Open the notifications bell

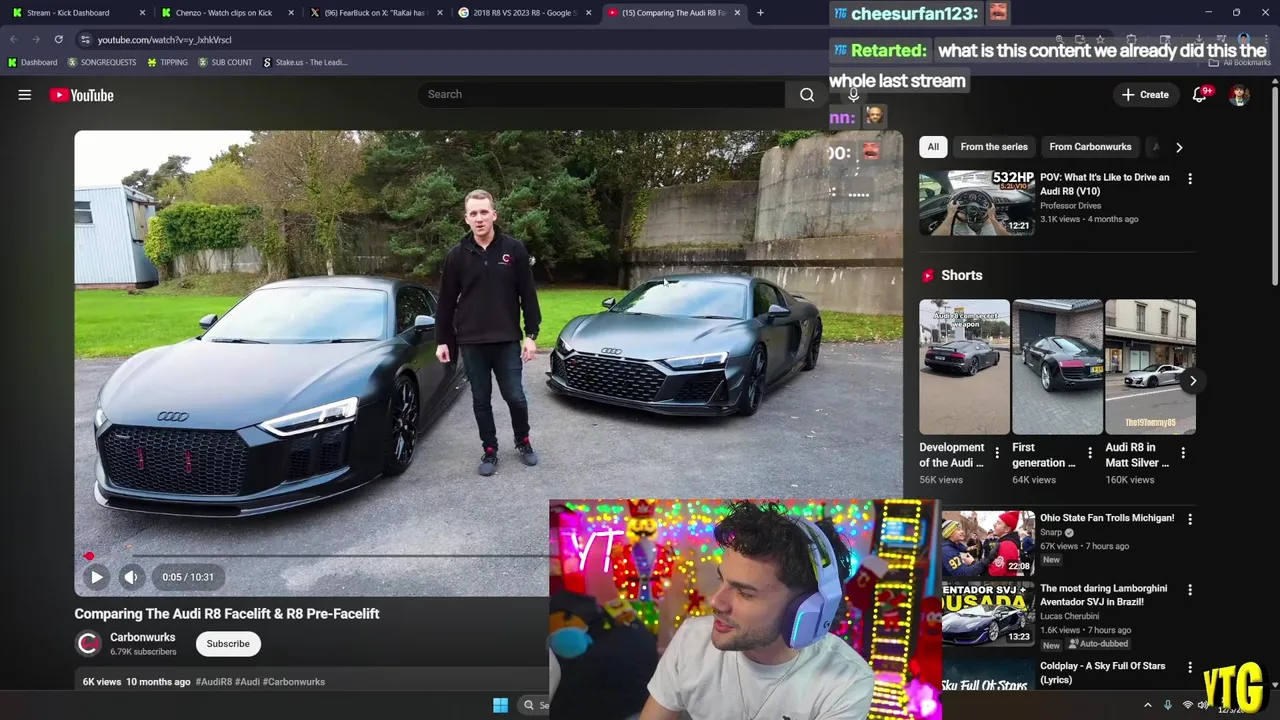(x=1199, y=95)
